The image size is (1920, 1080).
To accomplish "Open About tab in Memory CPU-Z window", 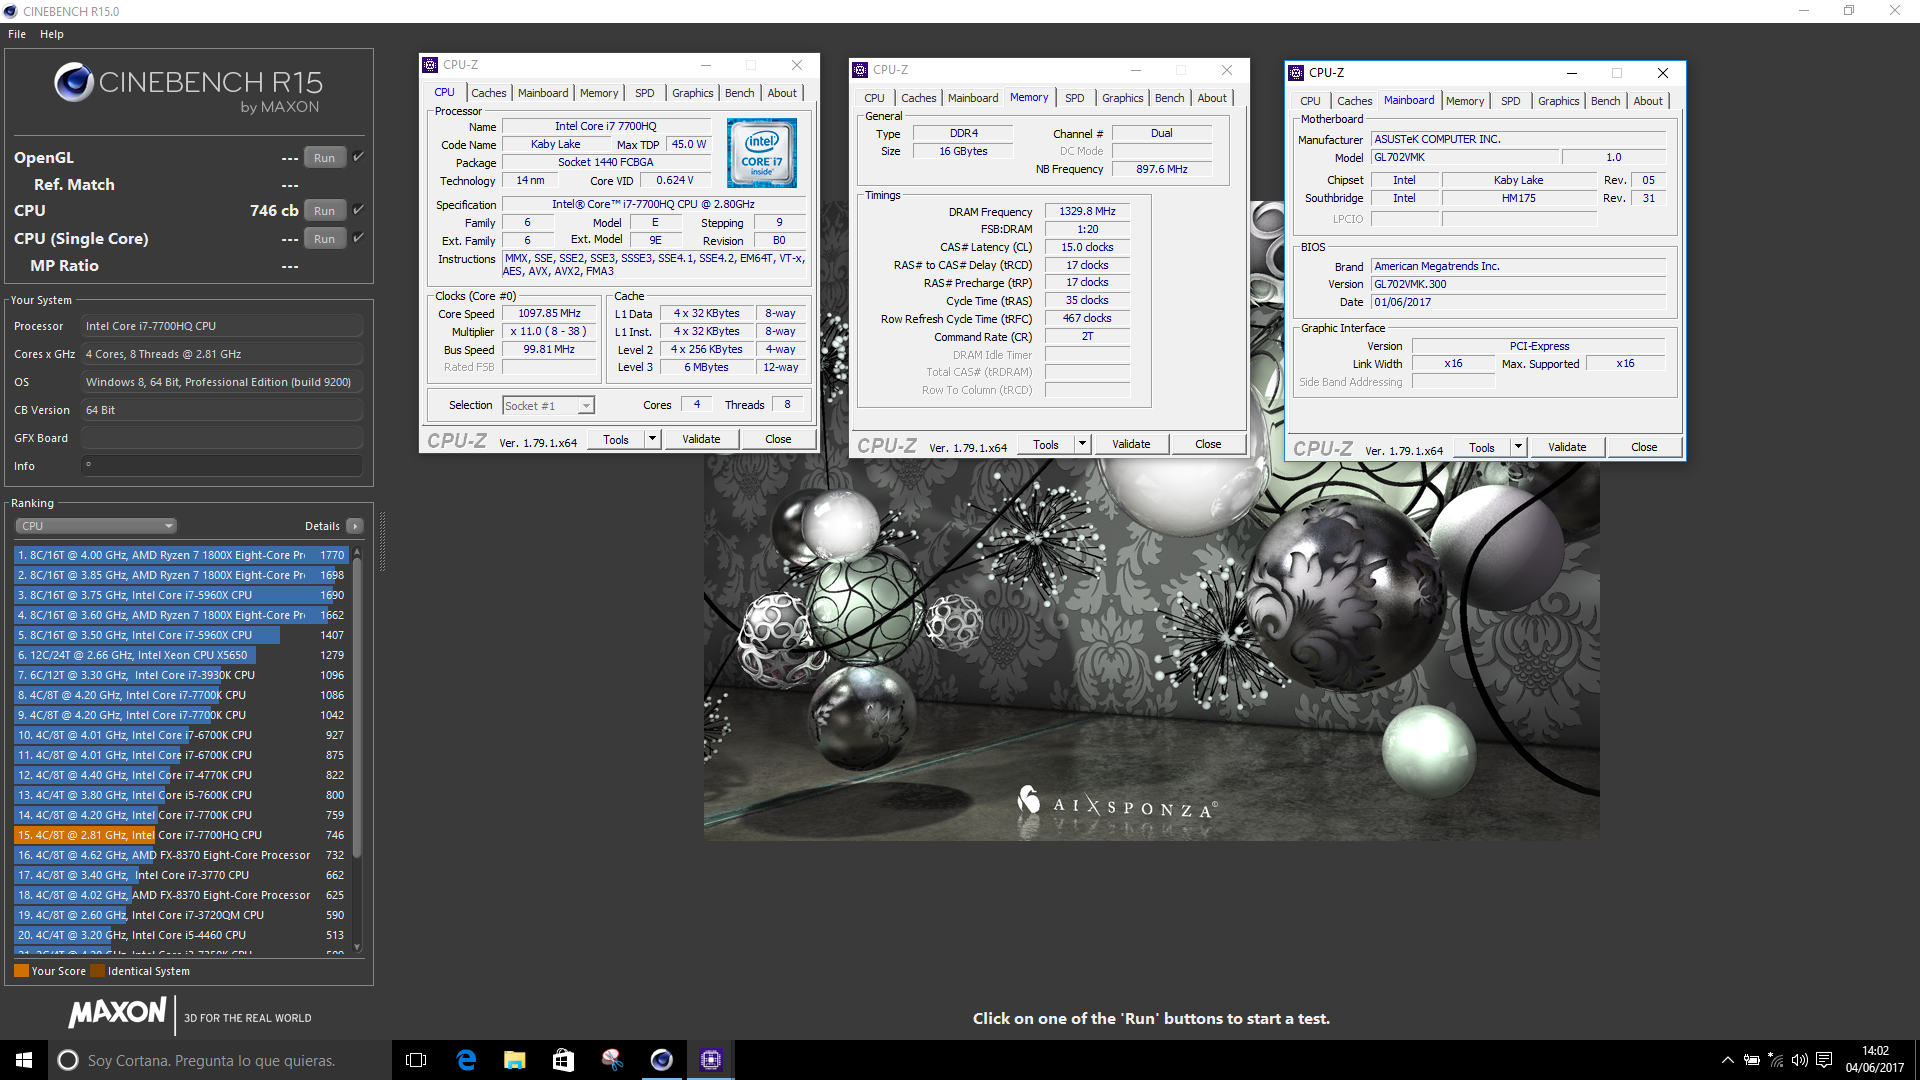I will (x=1212, y=98).
